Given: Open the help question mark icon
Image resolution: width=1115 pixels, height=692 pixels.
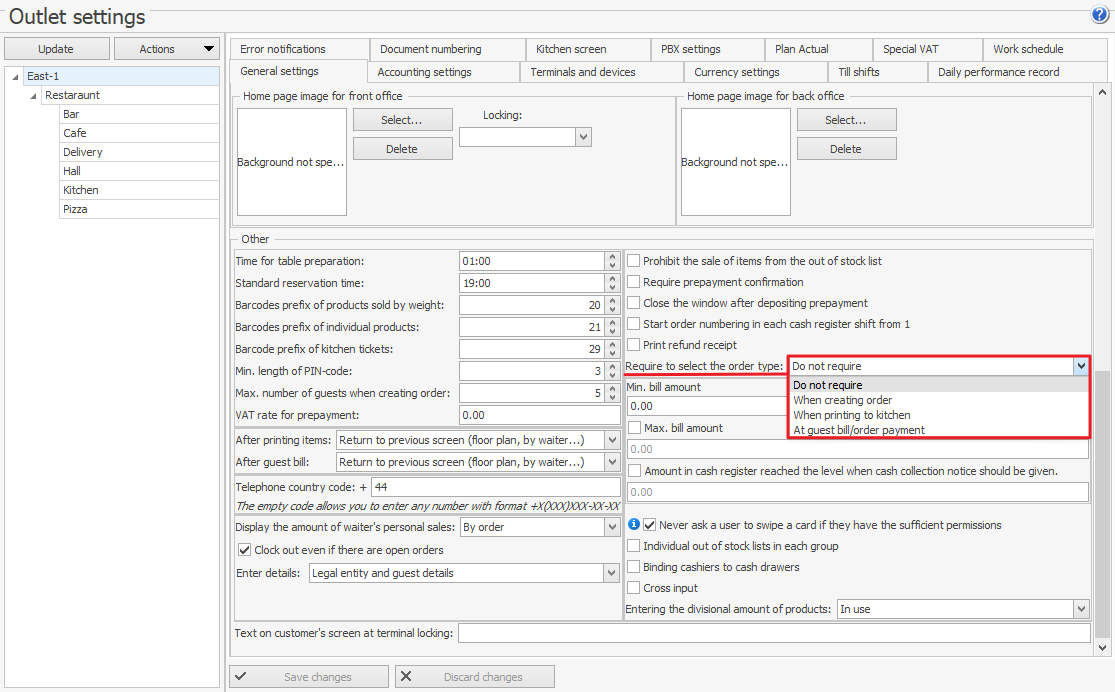Looking at the screenshot, I should click(x=1100, y=15).
